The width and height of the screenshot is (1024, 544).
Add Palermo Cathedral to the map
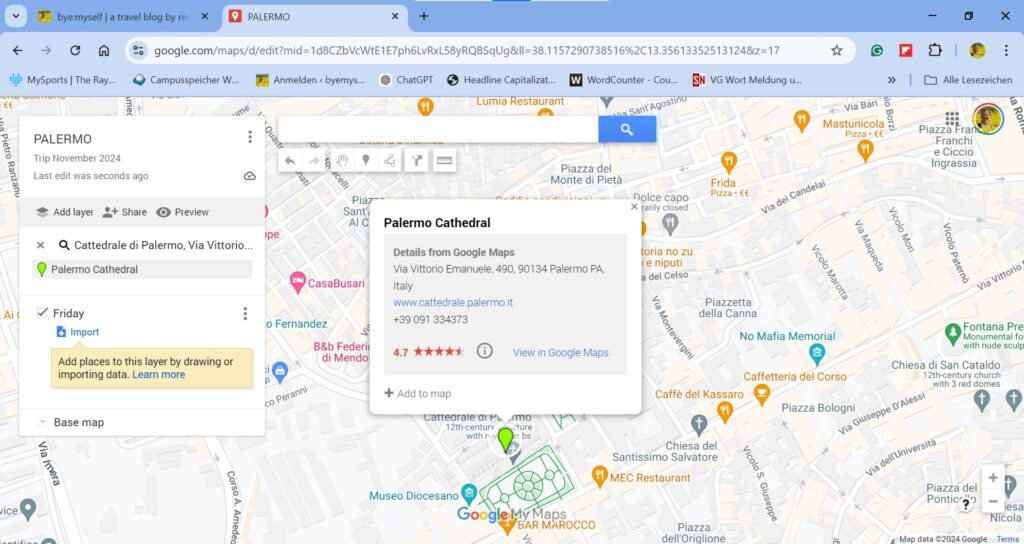418,393
